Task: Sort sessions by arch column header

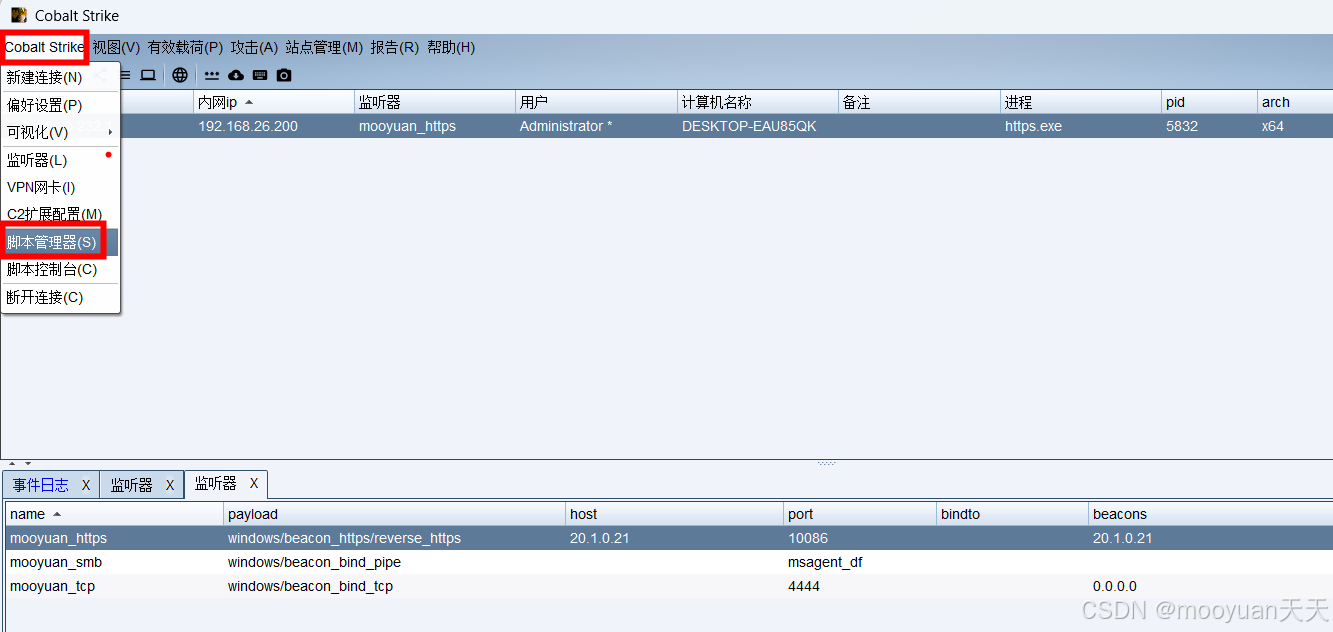Action: click(1295, 102)
